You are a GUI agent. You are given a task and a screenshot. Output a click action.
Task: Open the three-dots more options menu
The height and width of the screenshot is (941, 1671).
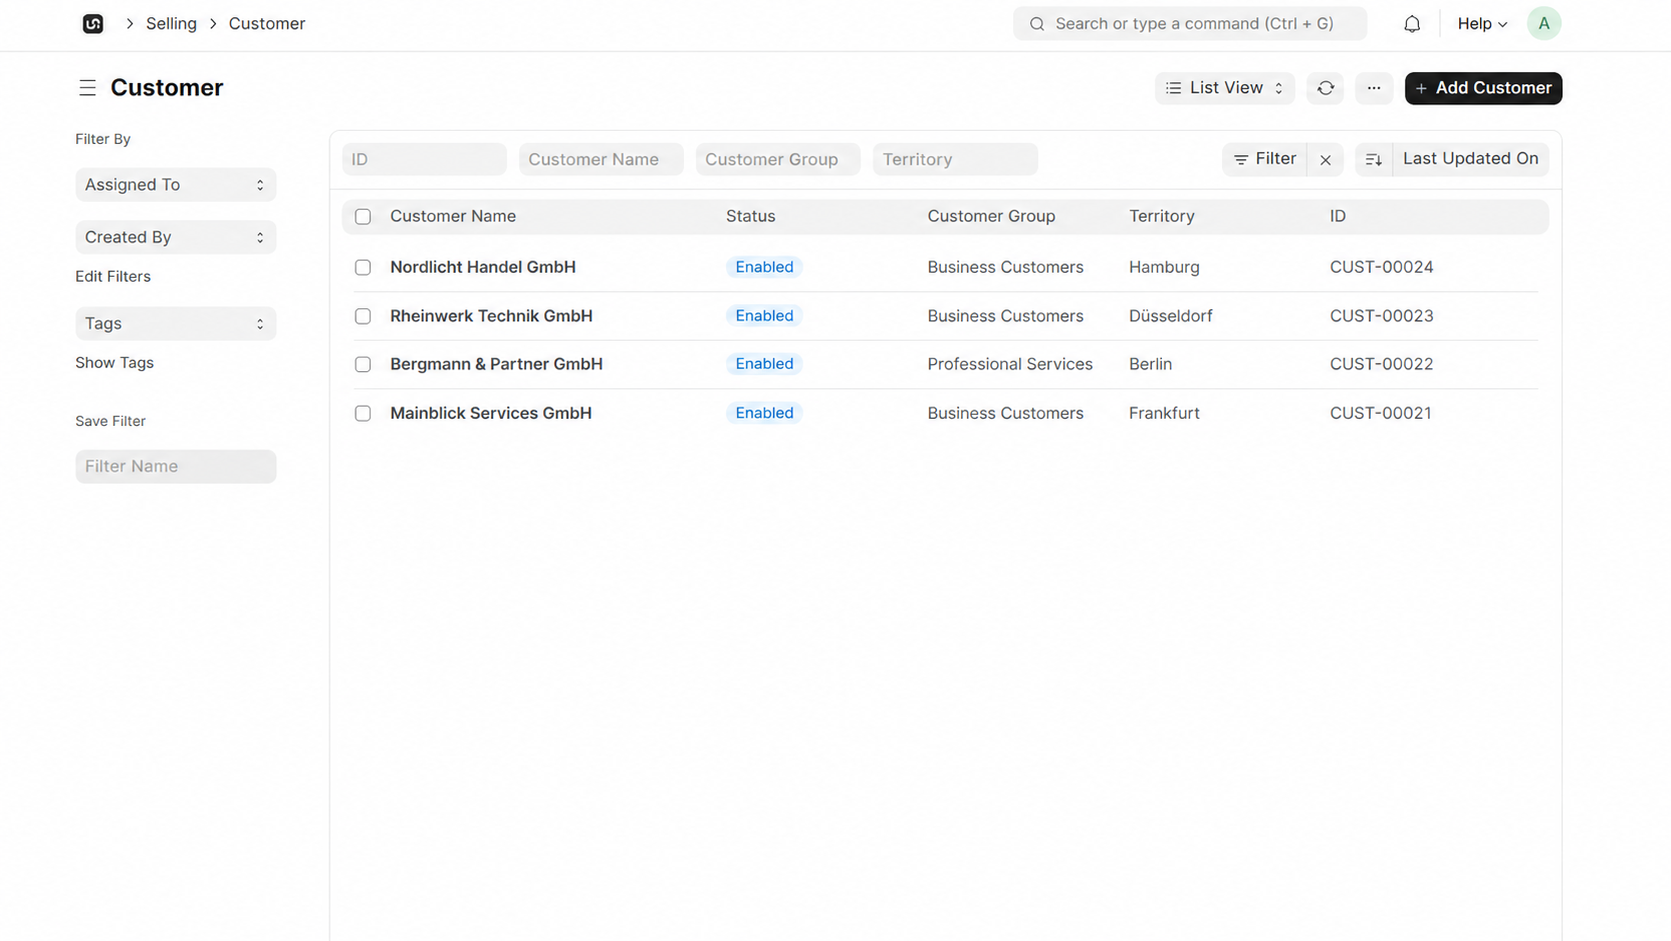click(1374, 88)
